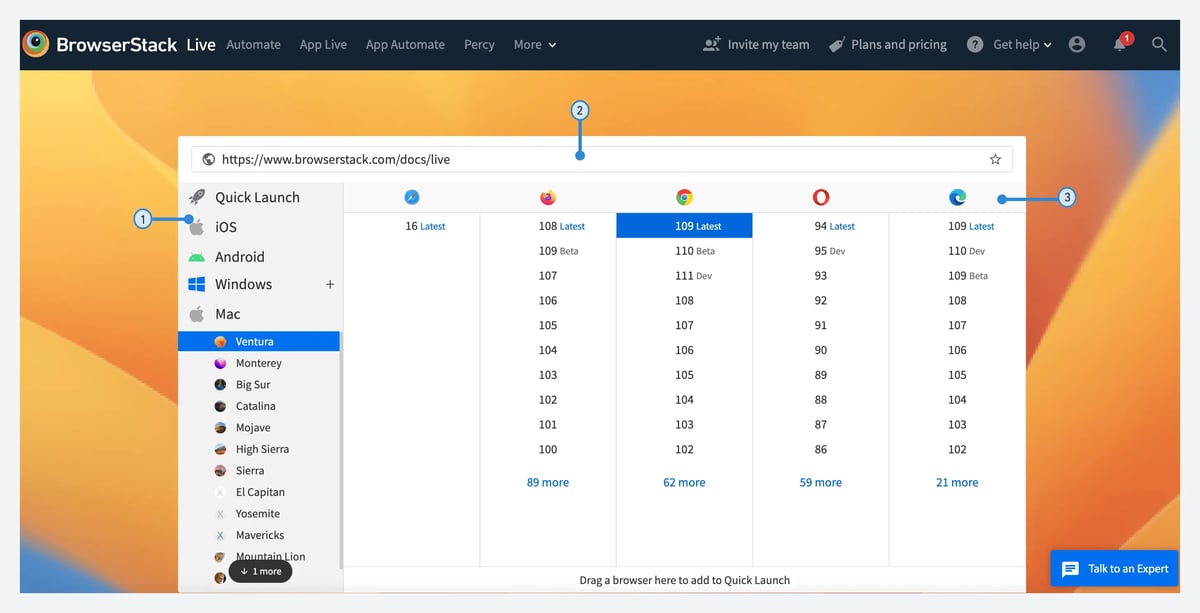Open search in the top navigation

(x=1159, y=44)
